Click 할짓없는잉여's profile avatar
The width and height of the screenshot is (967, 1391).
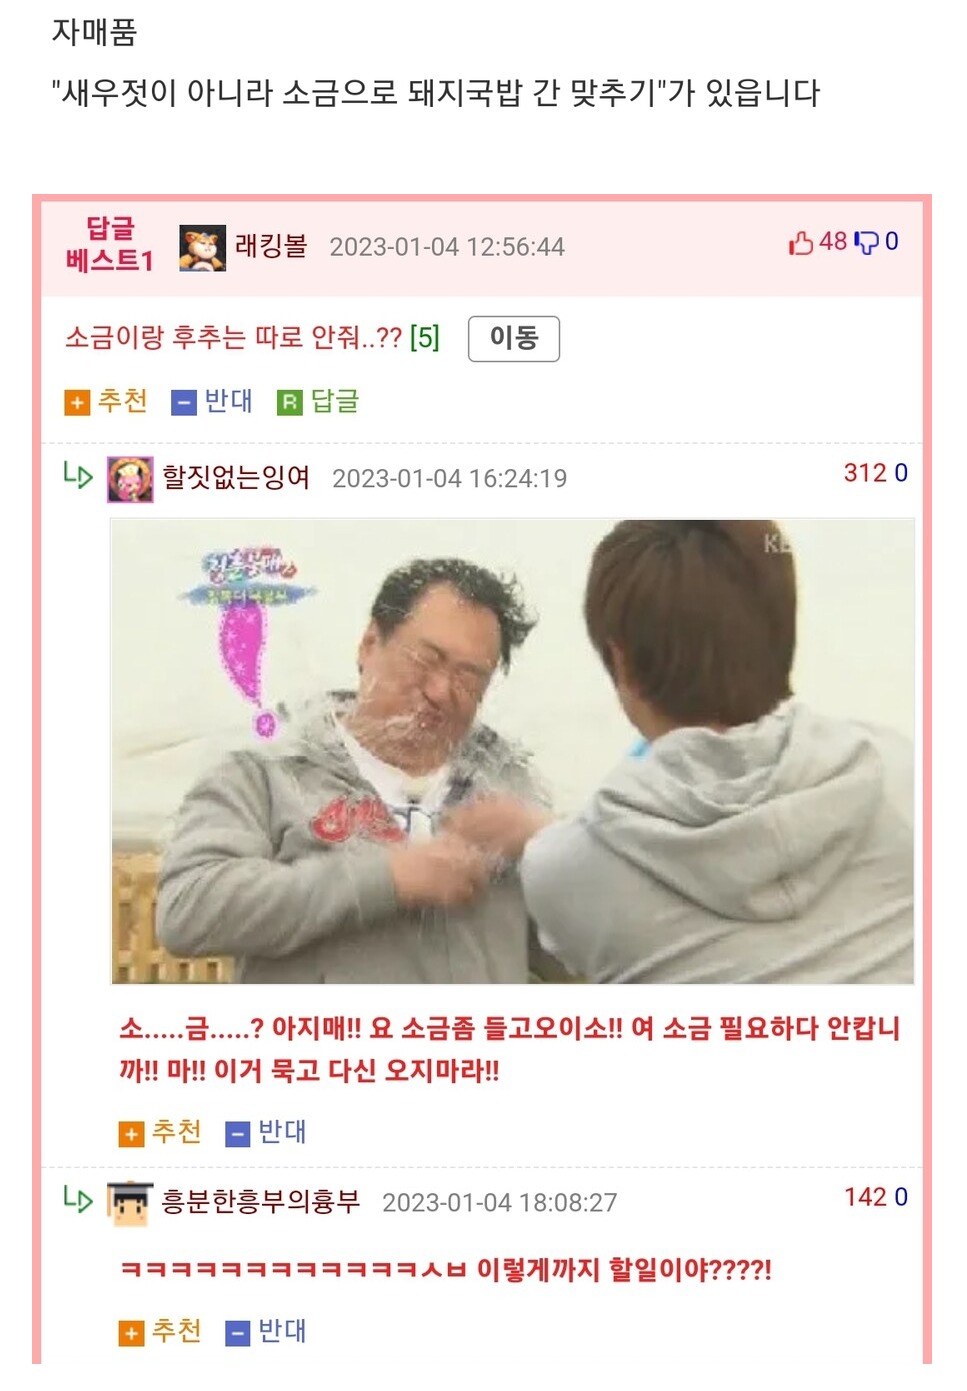130,478
